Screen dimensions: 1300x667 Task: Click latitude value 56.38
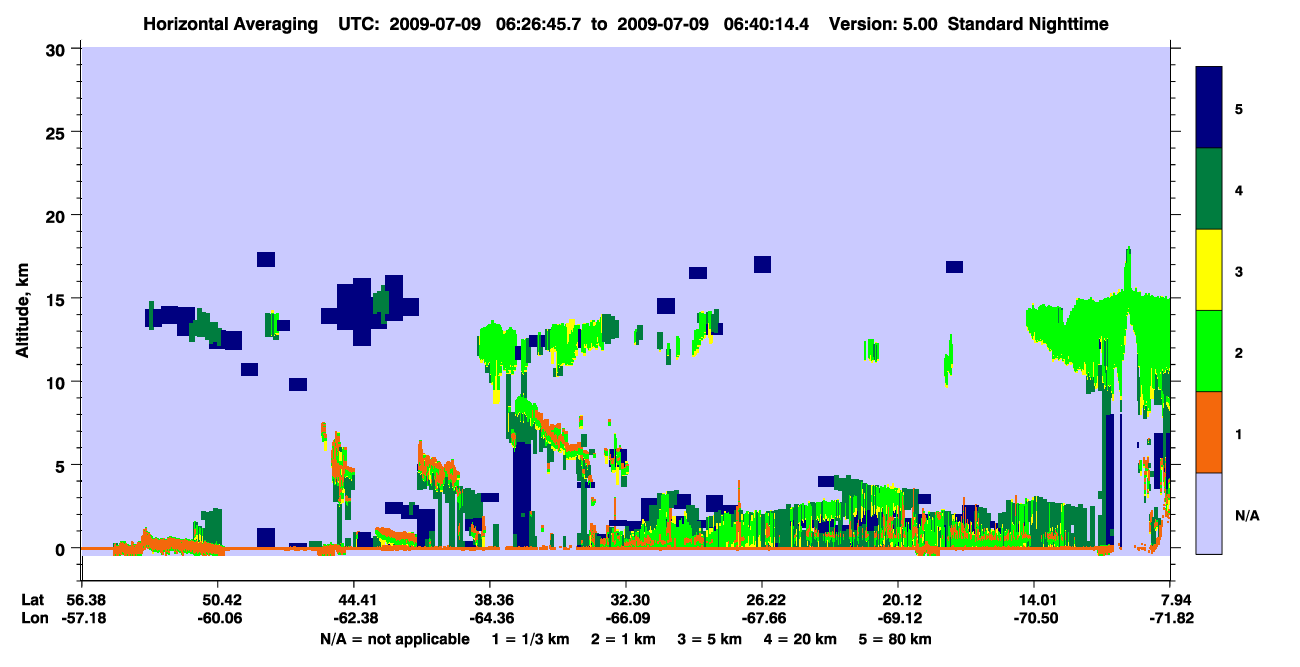[81, 600]
